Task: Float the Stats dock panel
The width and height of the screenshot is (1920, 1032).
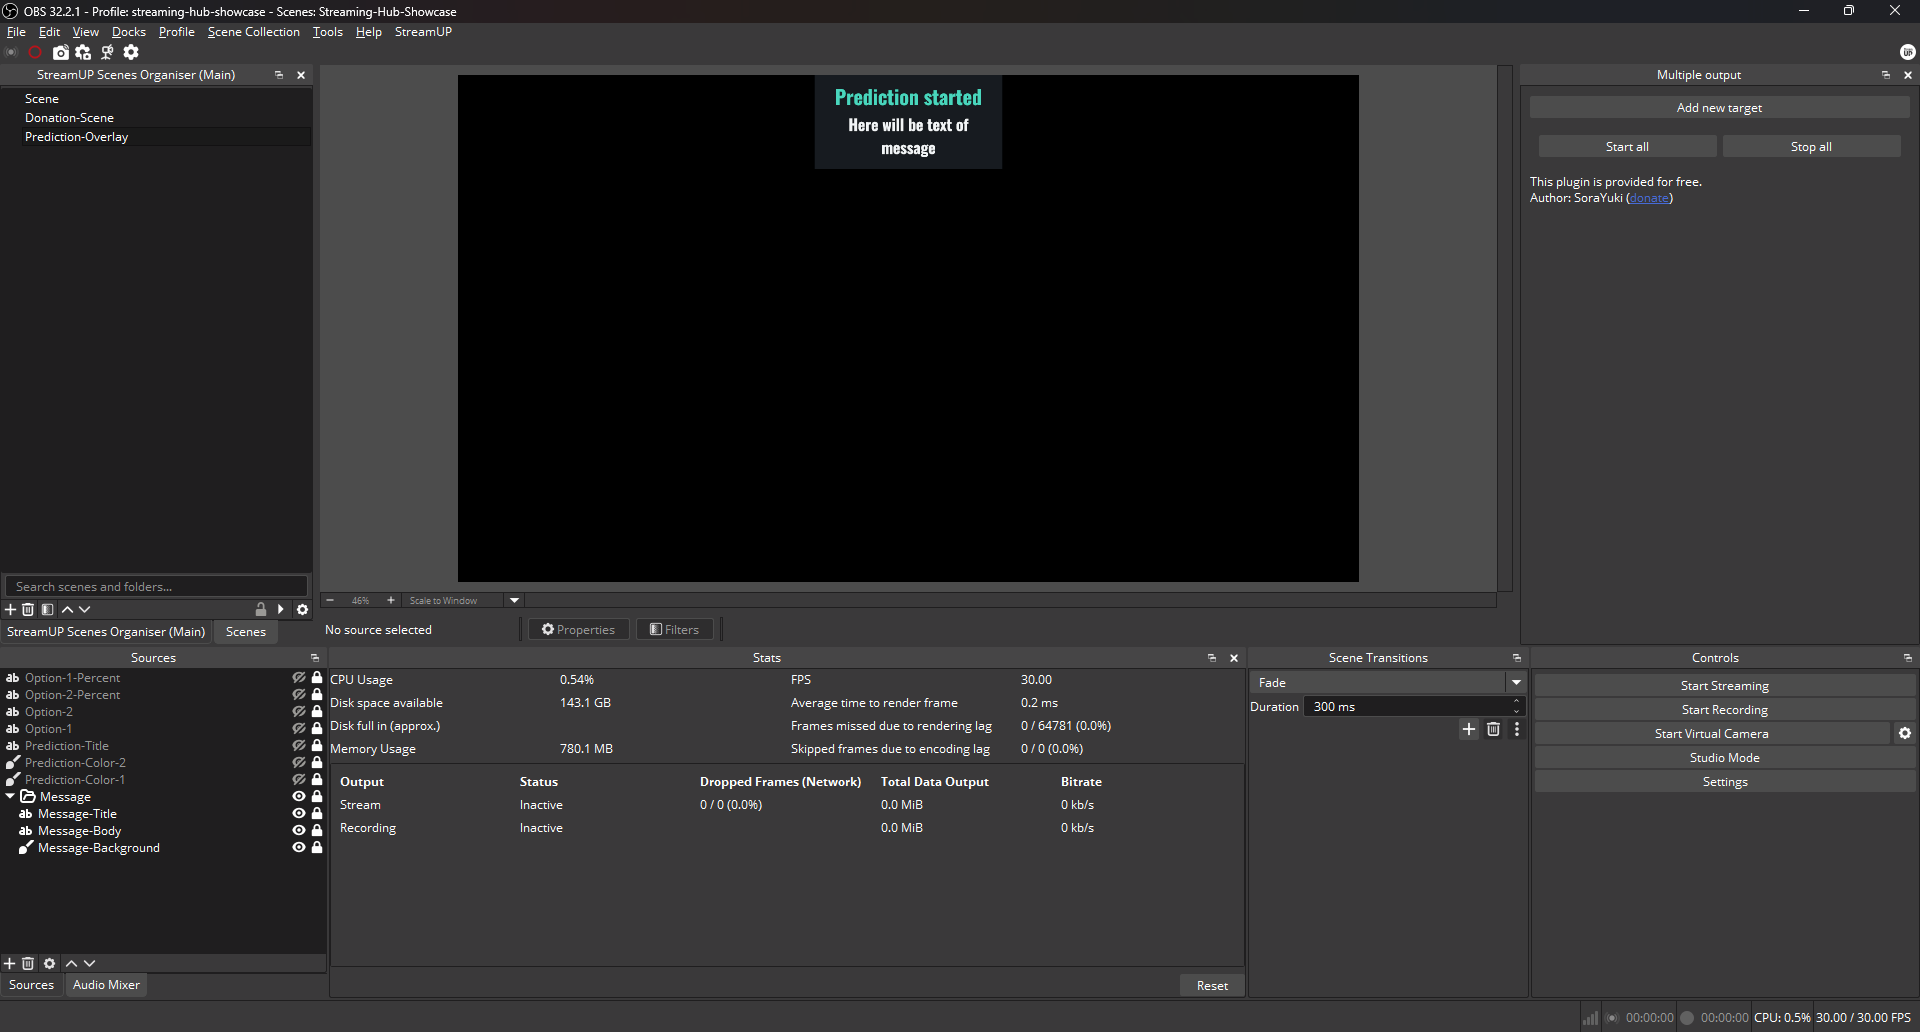Action: [1212, 658]
